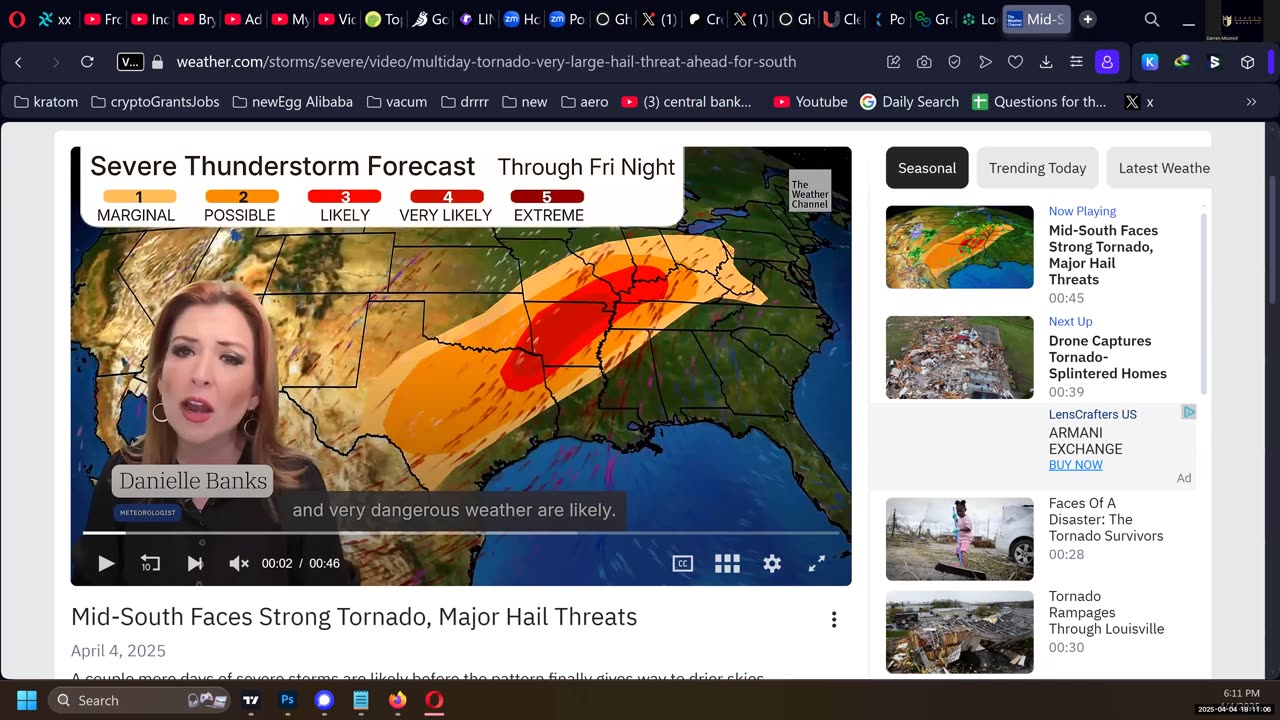Open the Notepad taskbar icon
Viewport: 1280px width, 720px height.
coord(361,700)
